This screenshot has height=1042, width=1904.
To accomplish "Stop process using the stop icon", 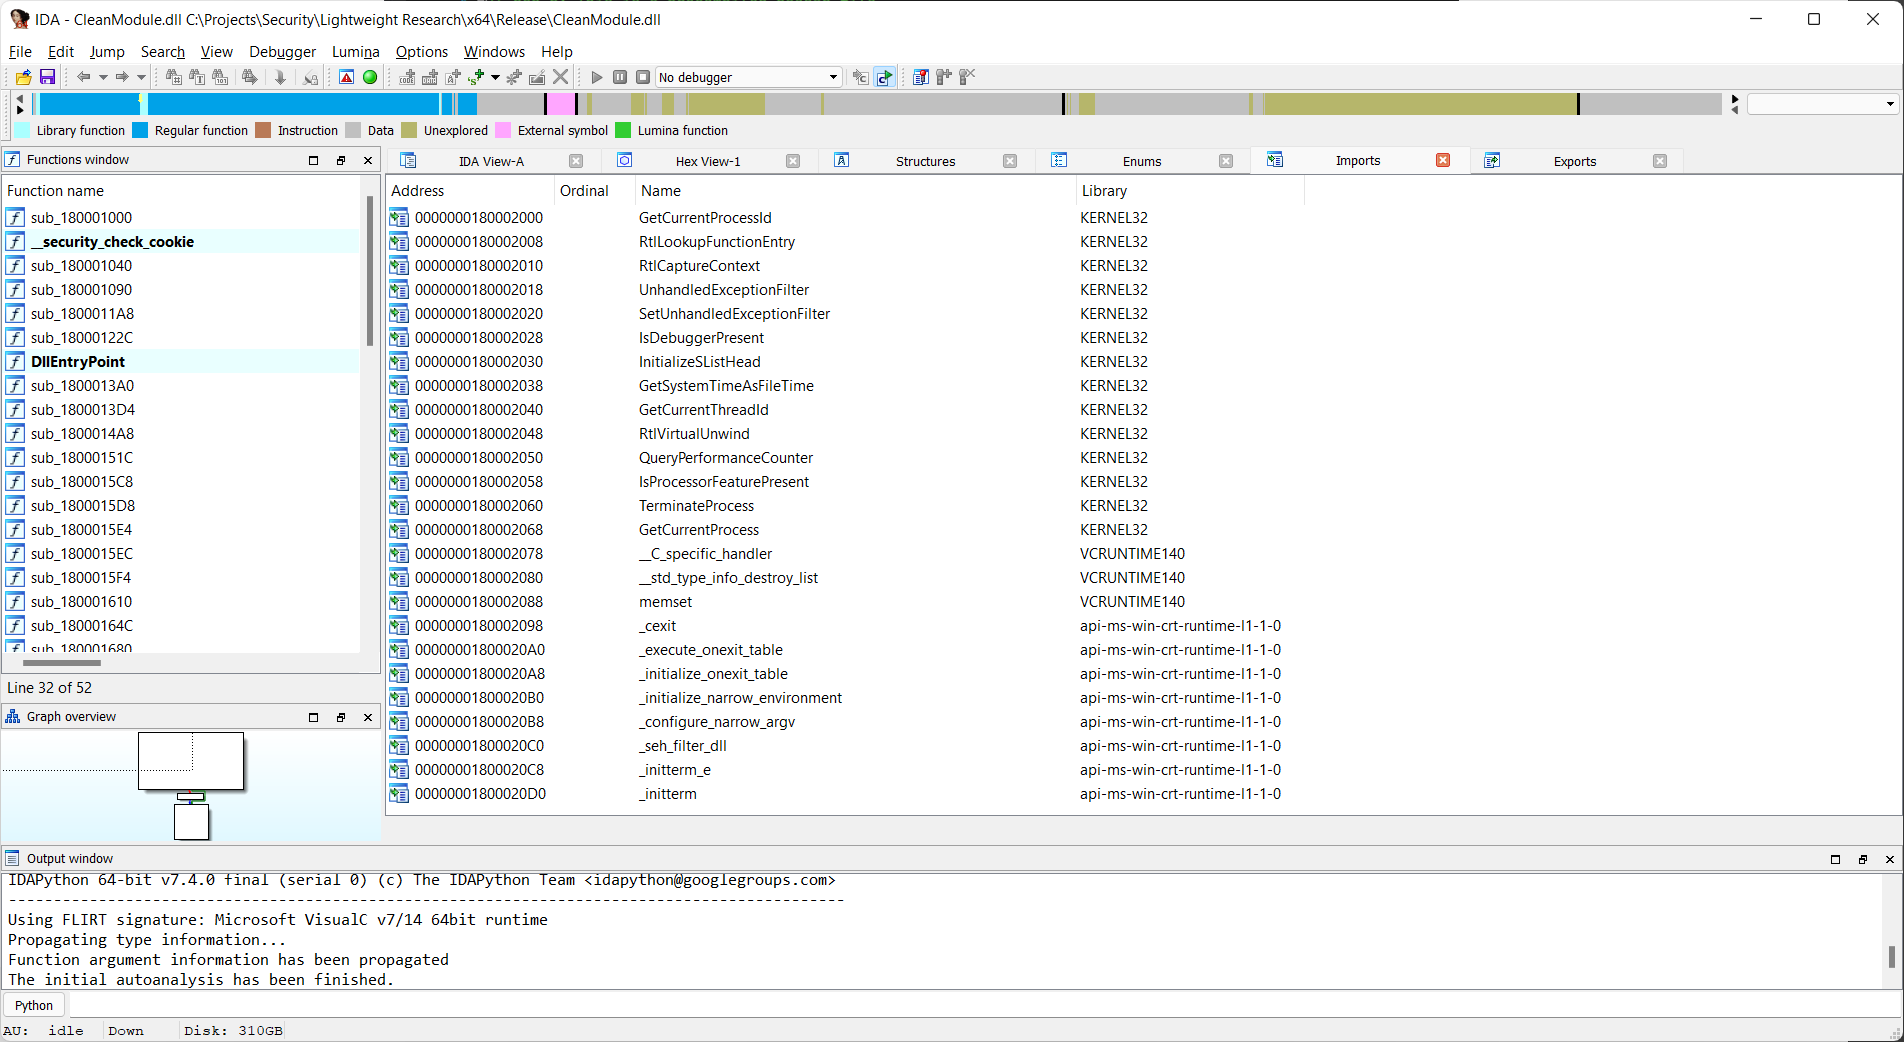I will pyautogui.click(x=643, y=77).
